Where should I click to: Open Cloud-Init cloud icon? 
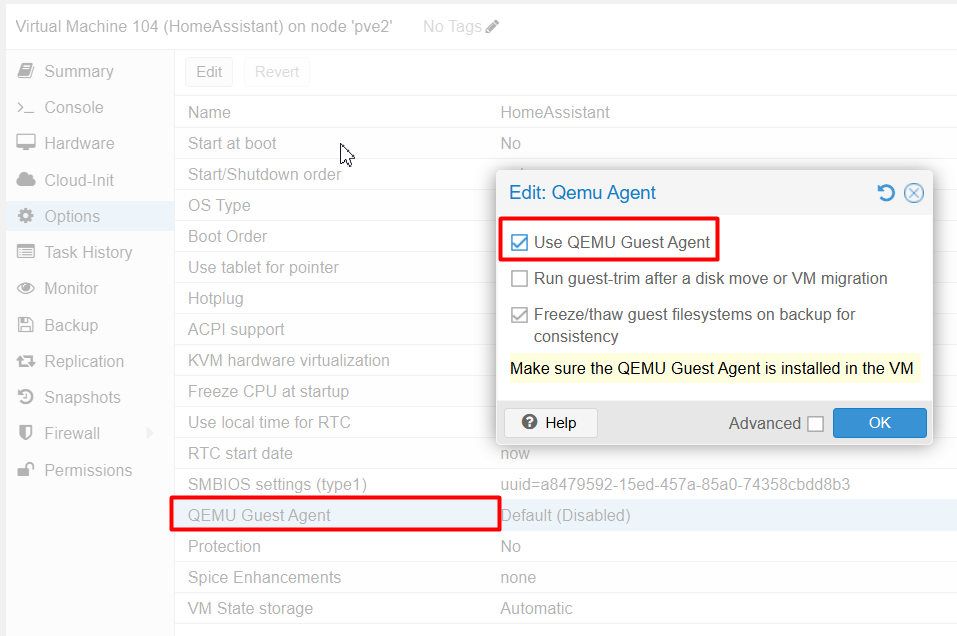(26, 179)
